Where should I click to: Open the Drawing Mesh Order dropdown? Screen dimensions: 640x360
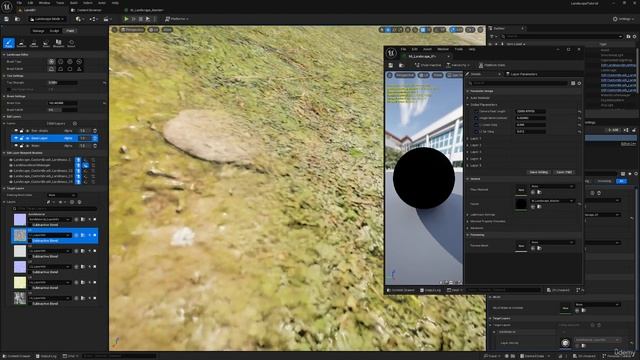(62, 195)
